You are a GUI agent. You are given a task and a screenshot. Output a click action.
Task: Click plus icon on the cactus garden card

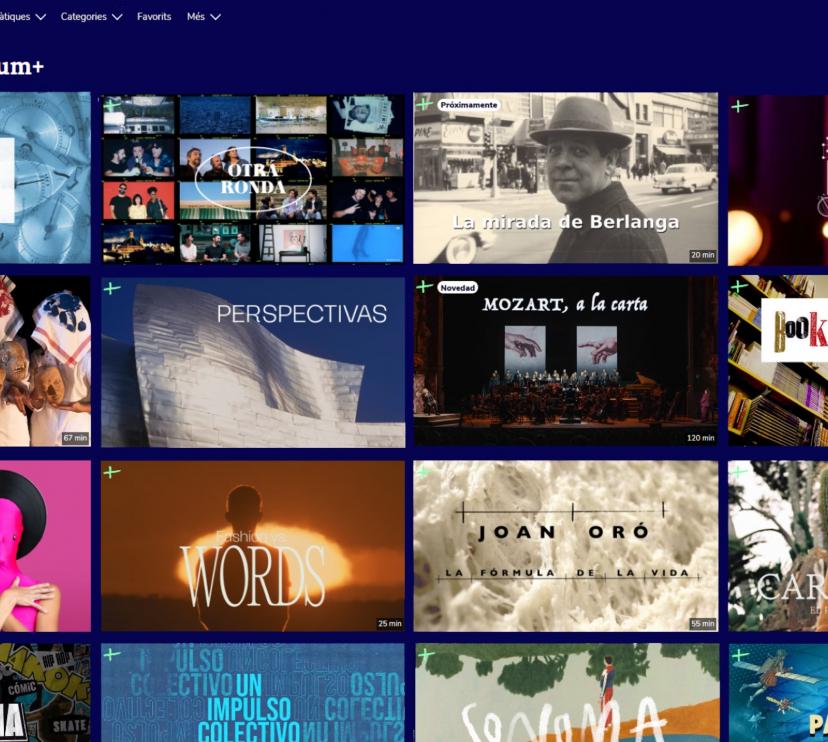(739, 472)
